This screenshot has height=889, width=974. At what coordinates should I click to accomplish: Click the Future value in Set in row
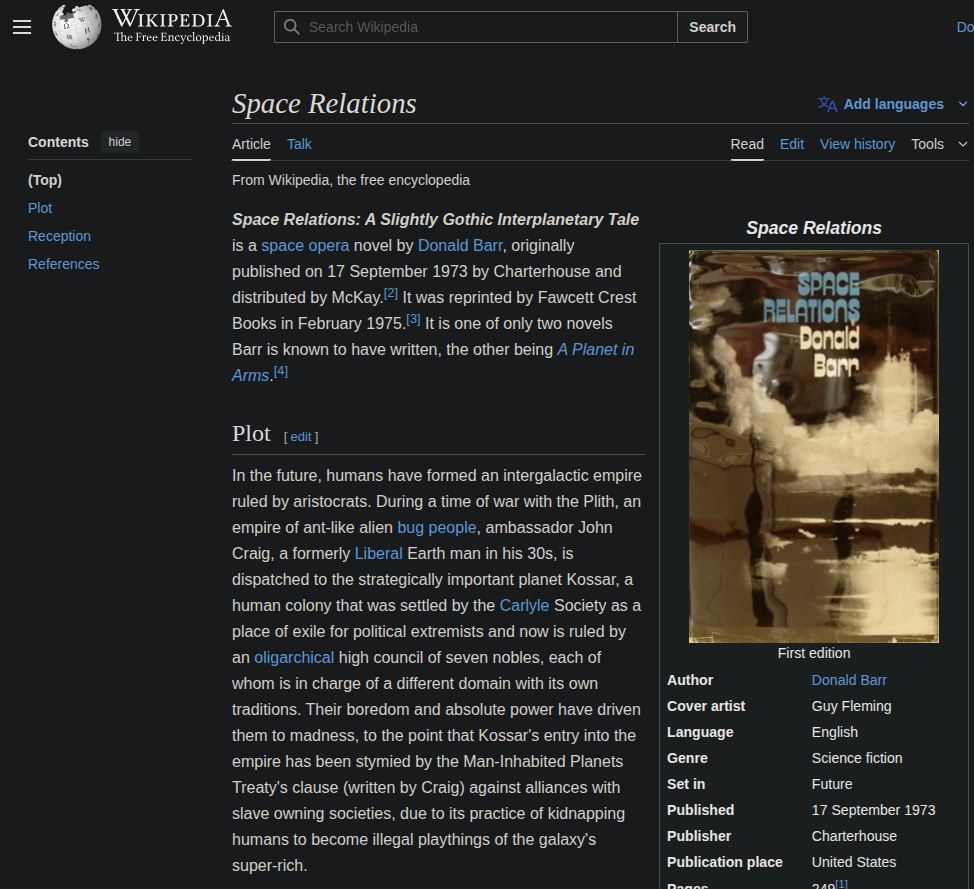pos(832,785)
